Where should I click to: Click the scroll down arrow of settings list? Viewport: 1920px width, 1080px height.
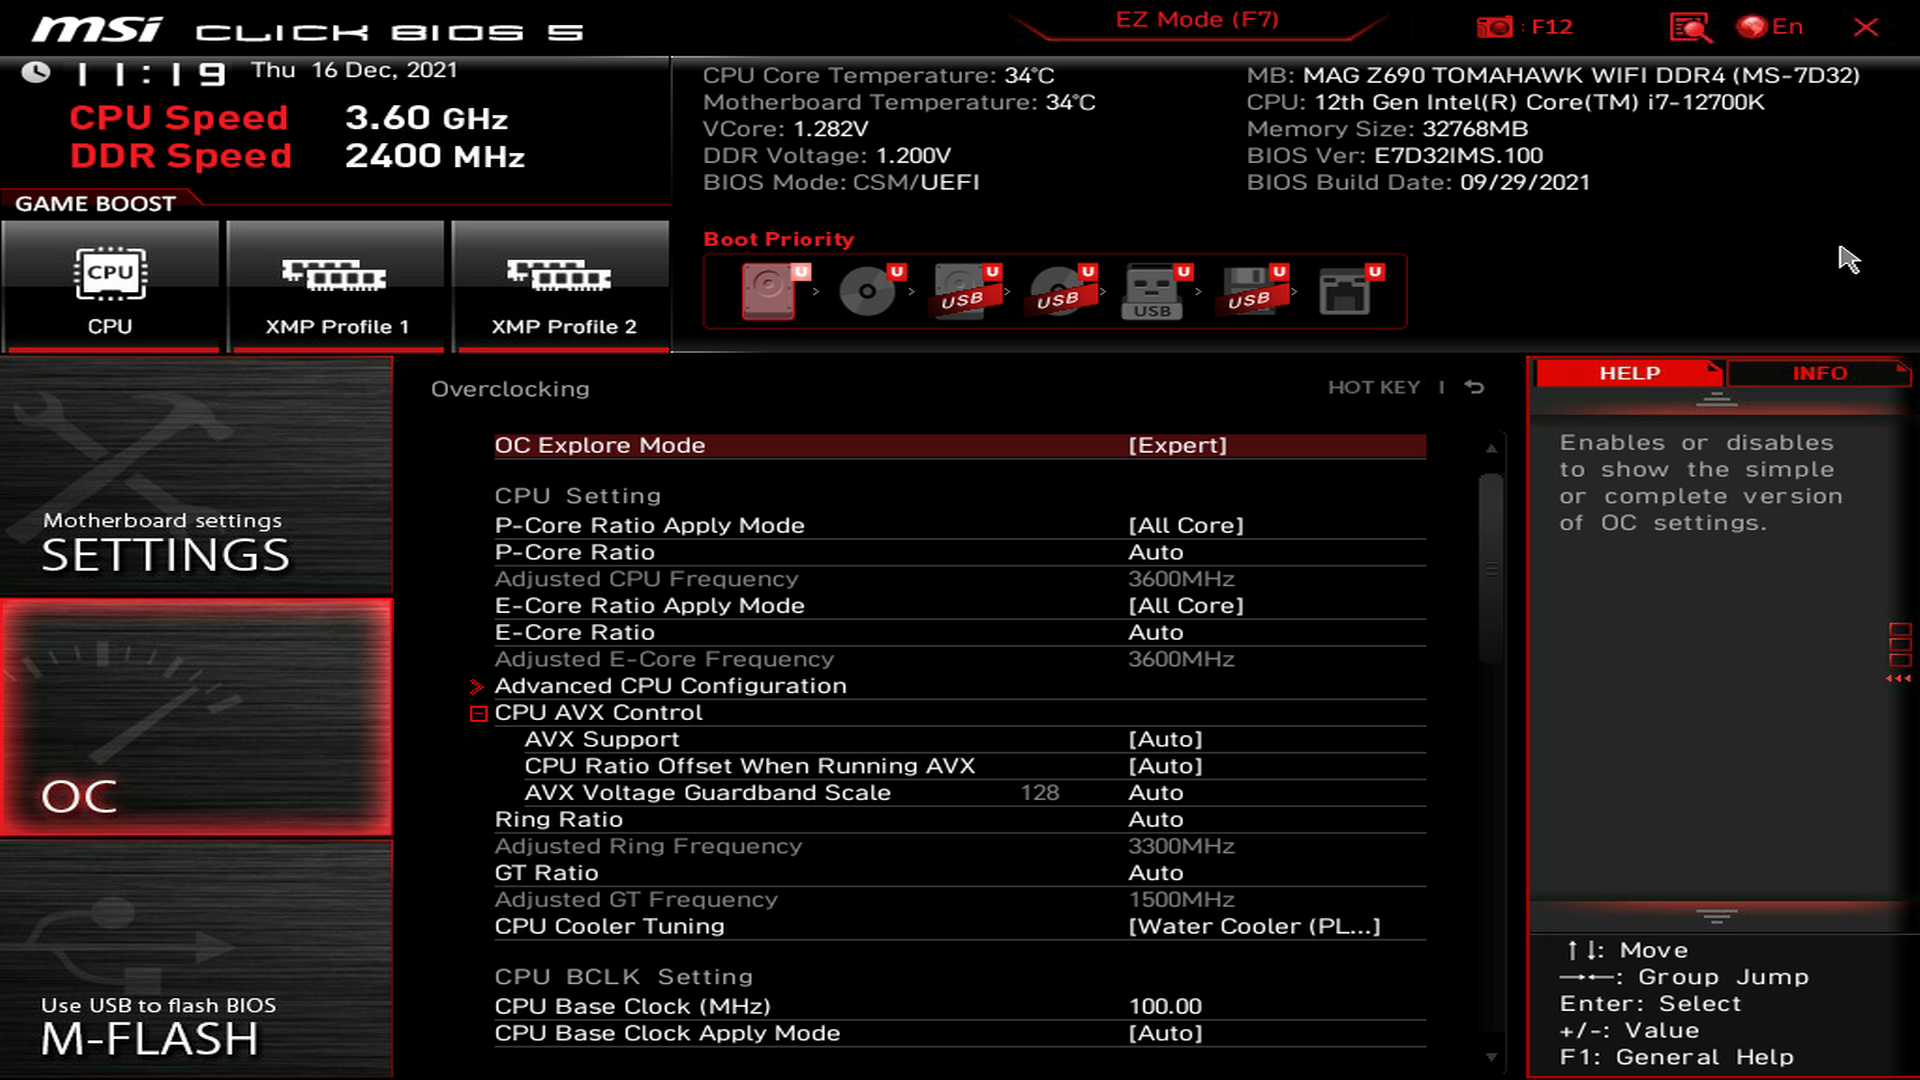point(1491,1057)
